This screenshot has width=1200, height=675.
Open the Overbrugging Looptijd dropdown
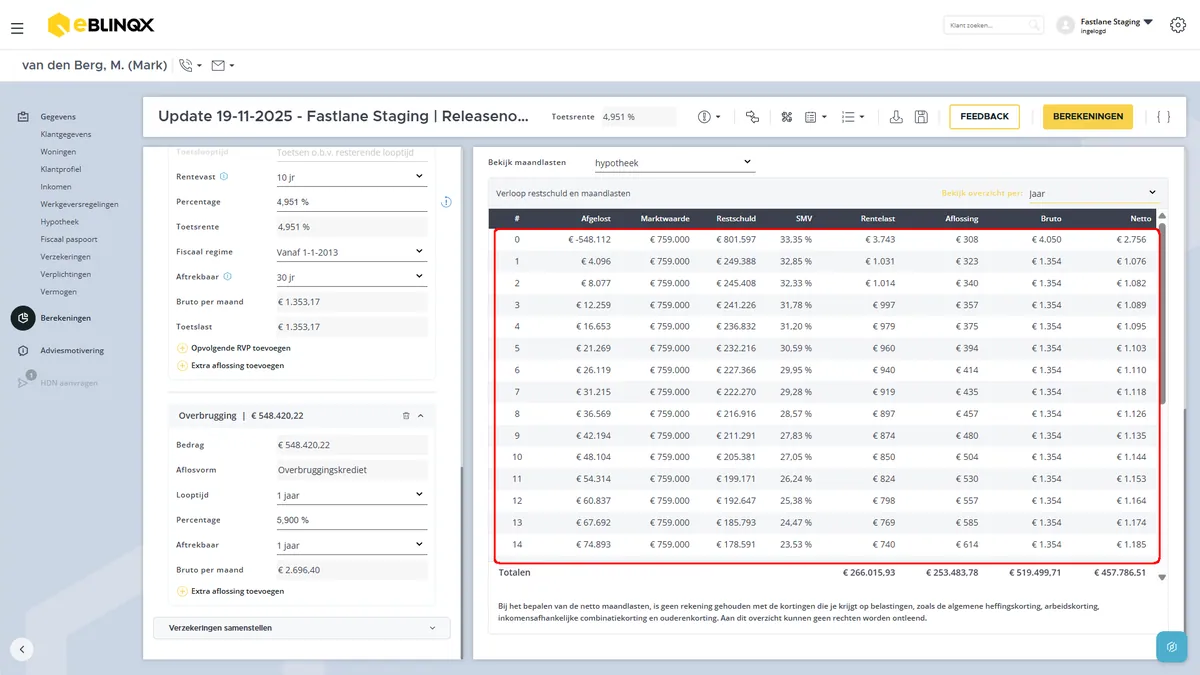[x=351, y=495]
